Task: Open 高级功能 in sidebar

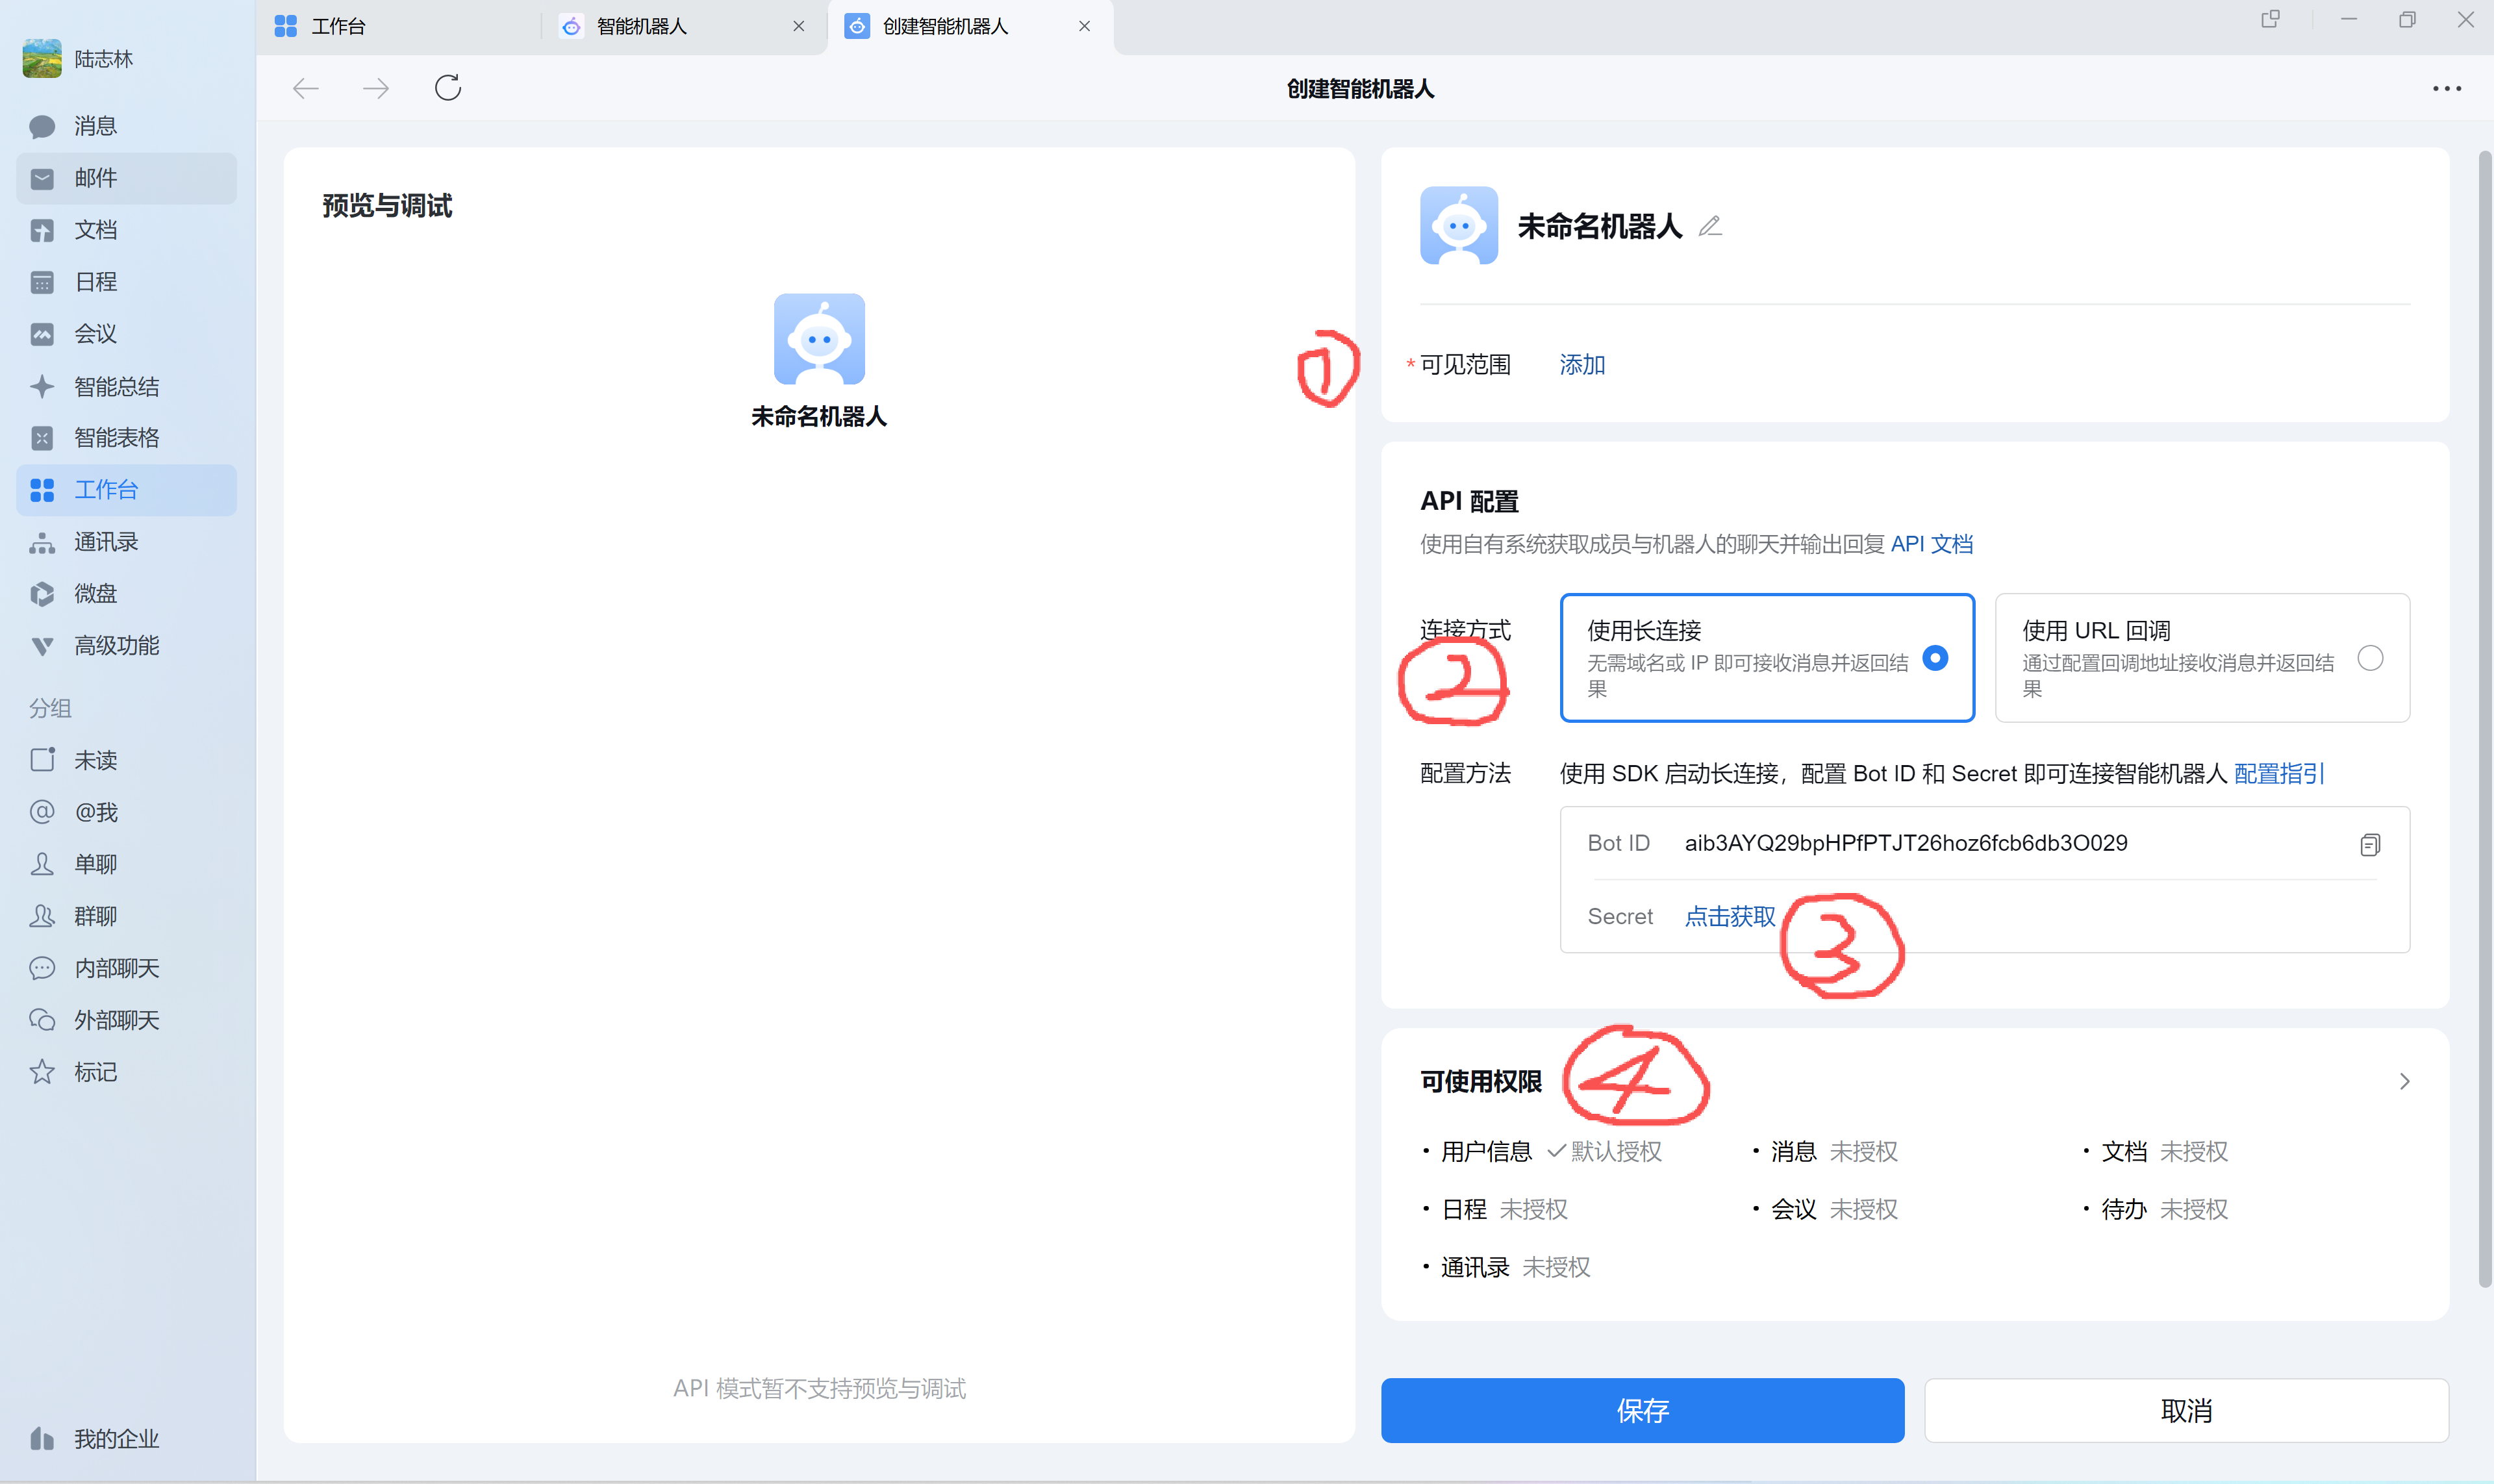Action: click(126, 646)
